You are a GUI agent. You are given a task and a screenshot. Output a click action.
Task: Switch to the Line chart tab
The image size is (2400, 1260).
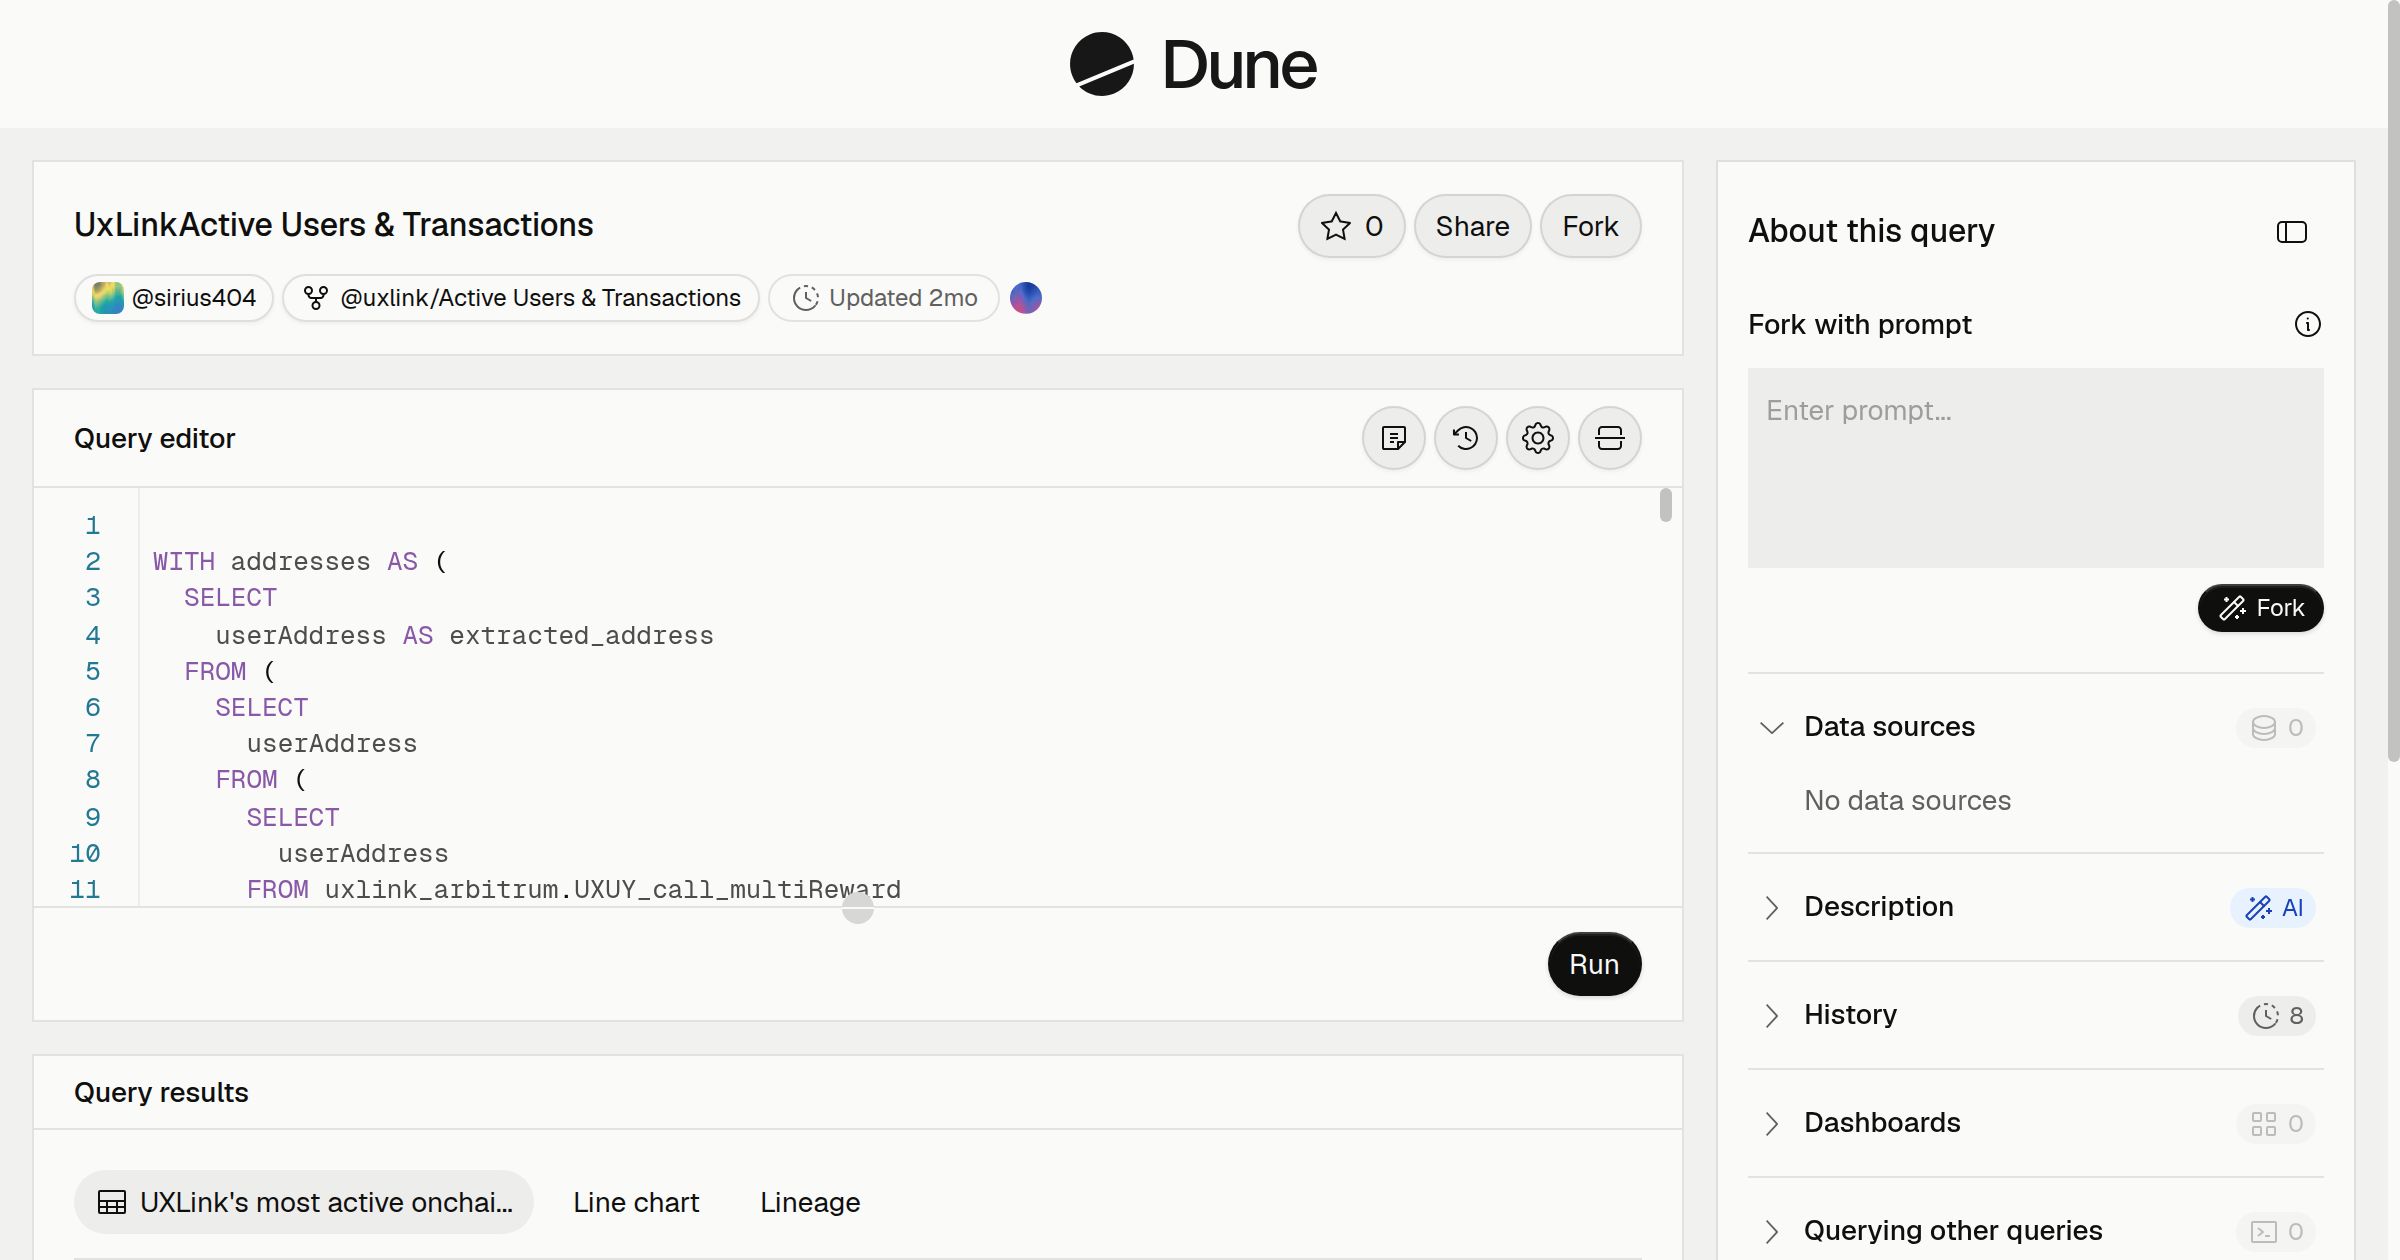[x=636, y=1202]
